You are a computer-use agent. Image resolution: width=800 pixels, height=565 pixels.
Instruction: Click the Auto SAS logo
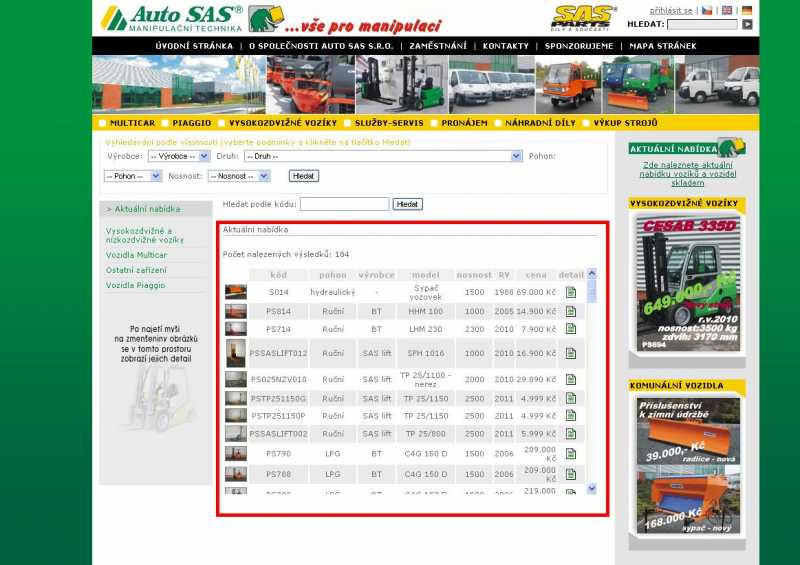(171, 18)
